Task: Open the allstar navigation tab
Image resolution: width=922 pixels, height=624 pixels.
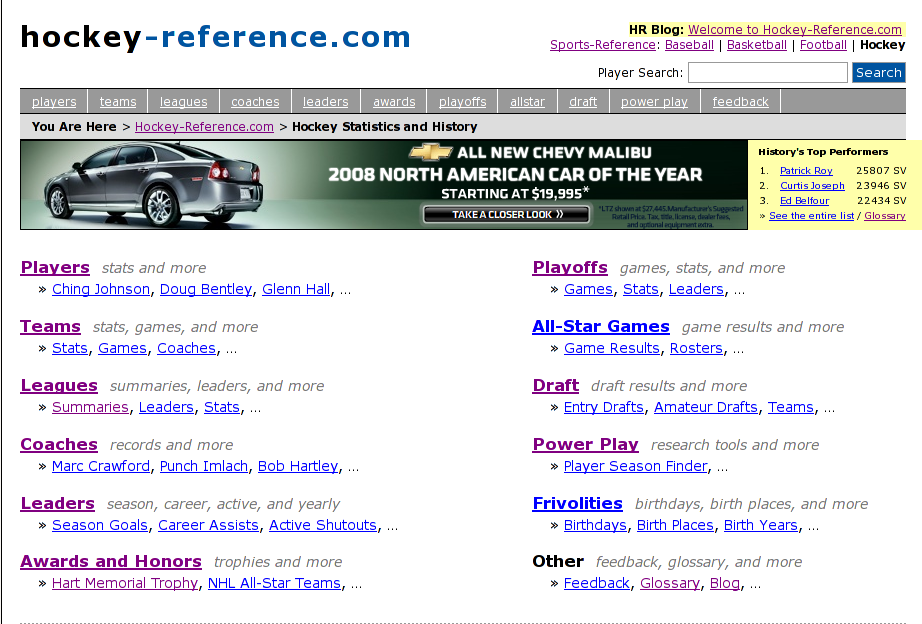Action: pos(527,102)
